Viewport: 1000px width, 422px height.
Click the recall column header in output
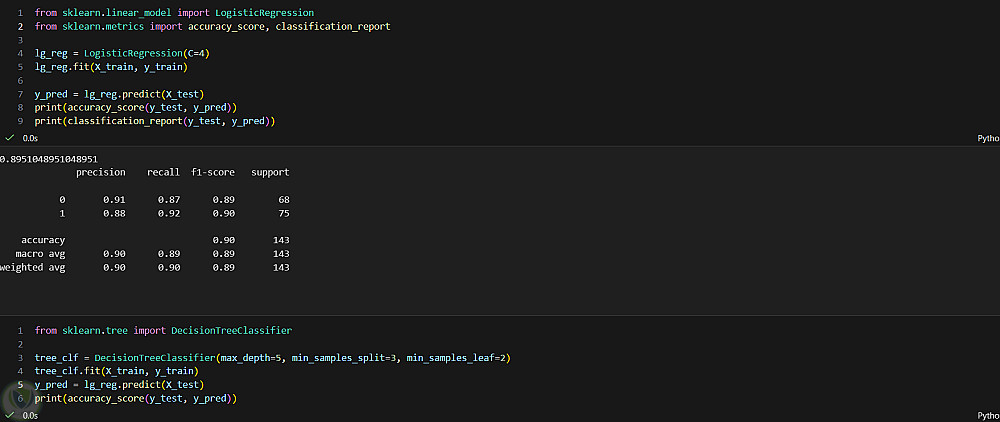(x=163, y=172)
